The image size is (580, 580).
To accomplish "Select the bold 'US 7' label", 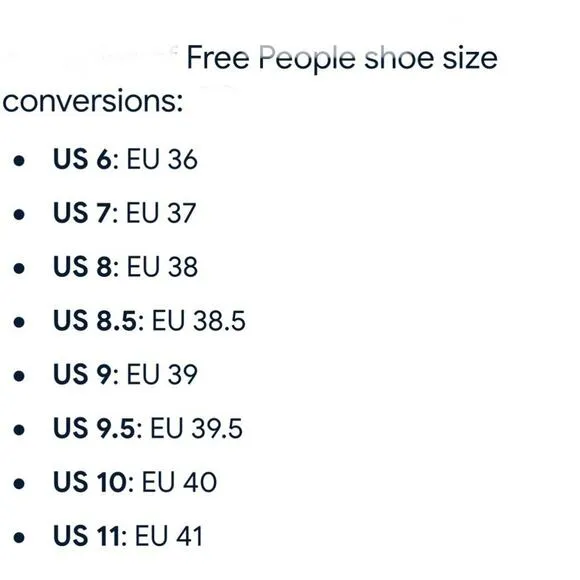I will tap(82, 213).
